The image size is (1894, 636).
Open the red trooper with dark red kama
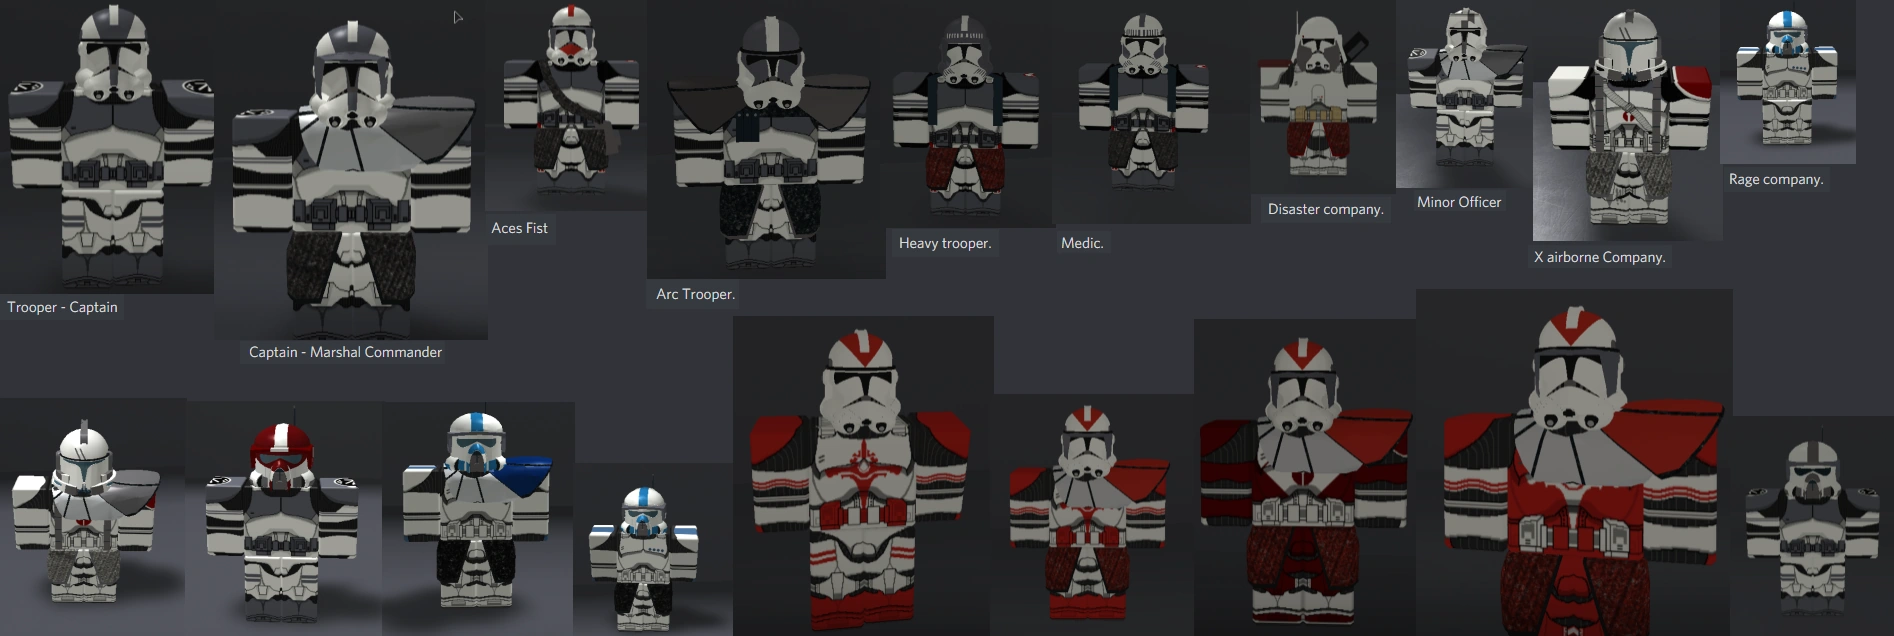tap(1305, 478)
